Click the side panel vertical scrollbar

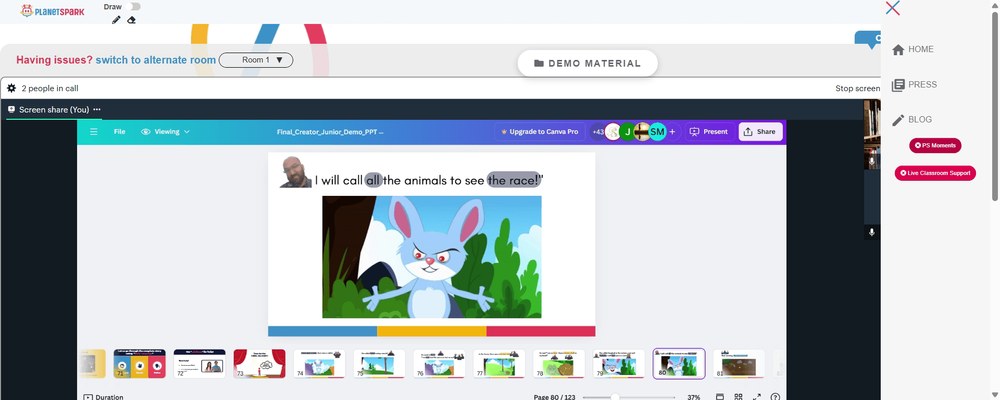pos(995,105)
